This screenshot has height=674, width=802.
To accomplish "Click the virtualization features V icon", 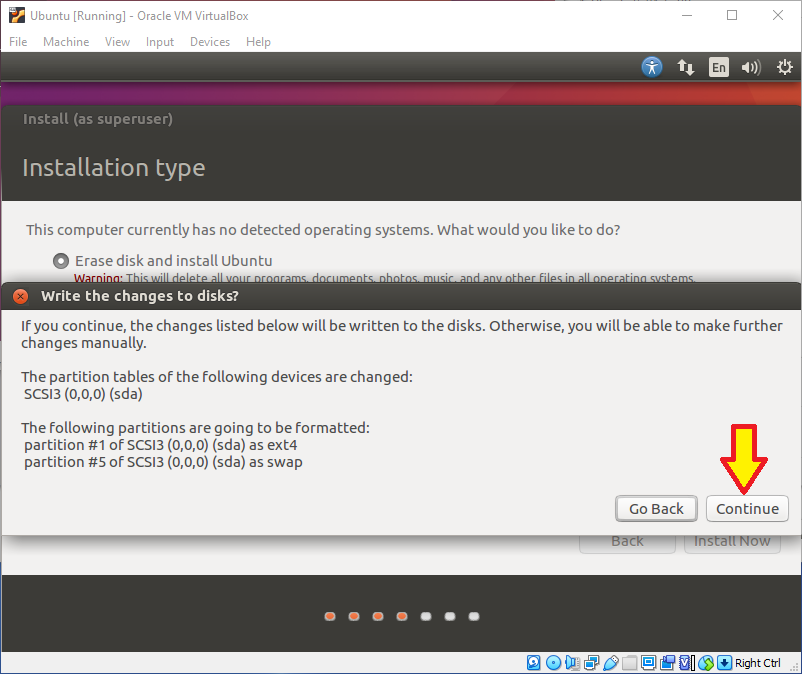I will (x=686, y=663).
